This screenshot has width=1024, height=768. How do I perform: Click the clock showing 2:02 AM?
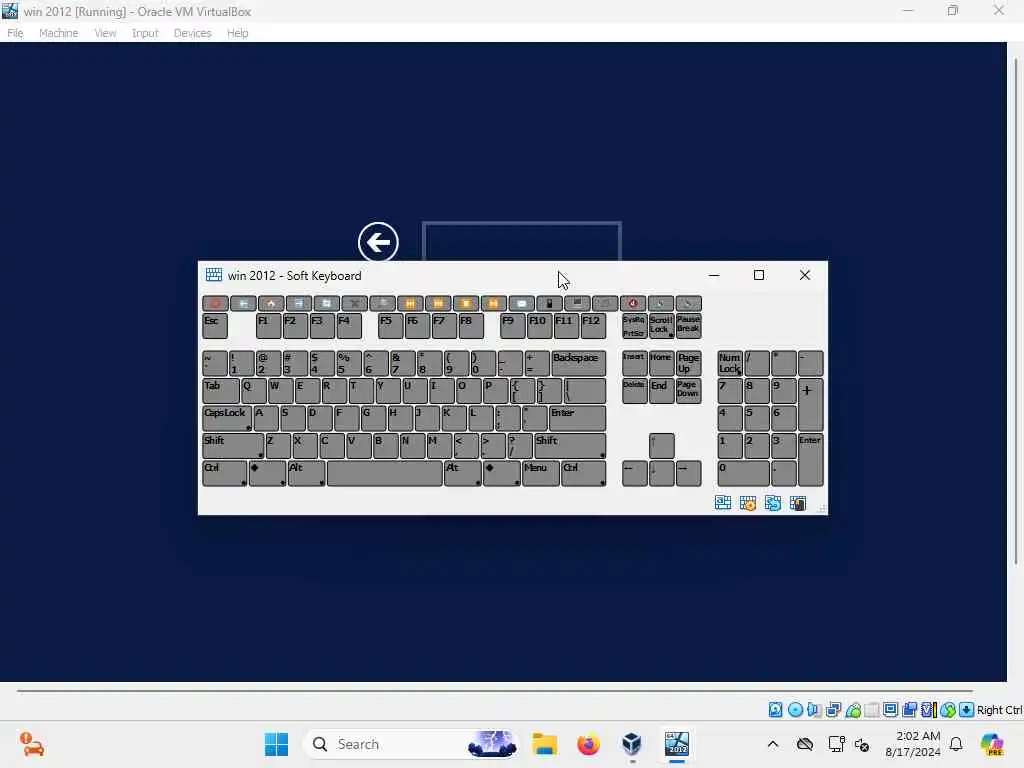[912, 744]
